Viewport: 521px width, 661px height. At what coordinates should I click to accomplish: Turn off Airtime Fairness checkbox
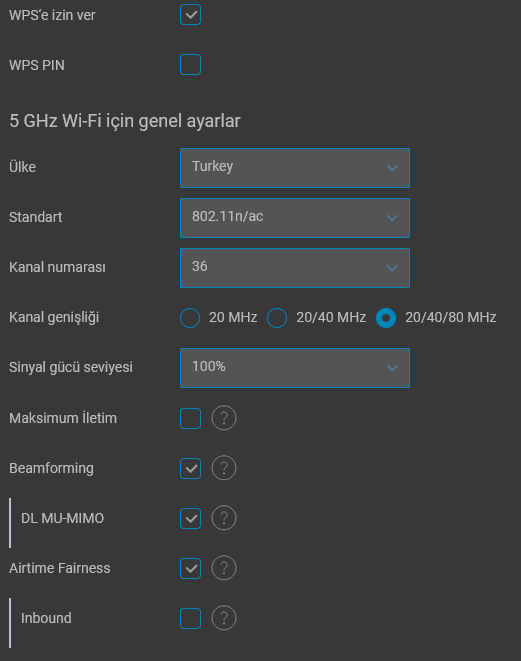[191, 568]
